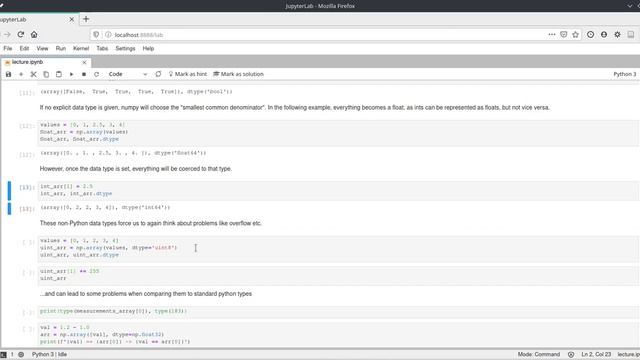Open the View menu
This screenshot has height=360, width=640.
tap(42, 48)
